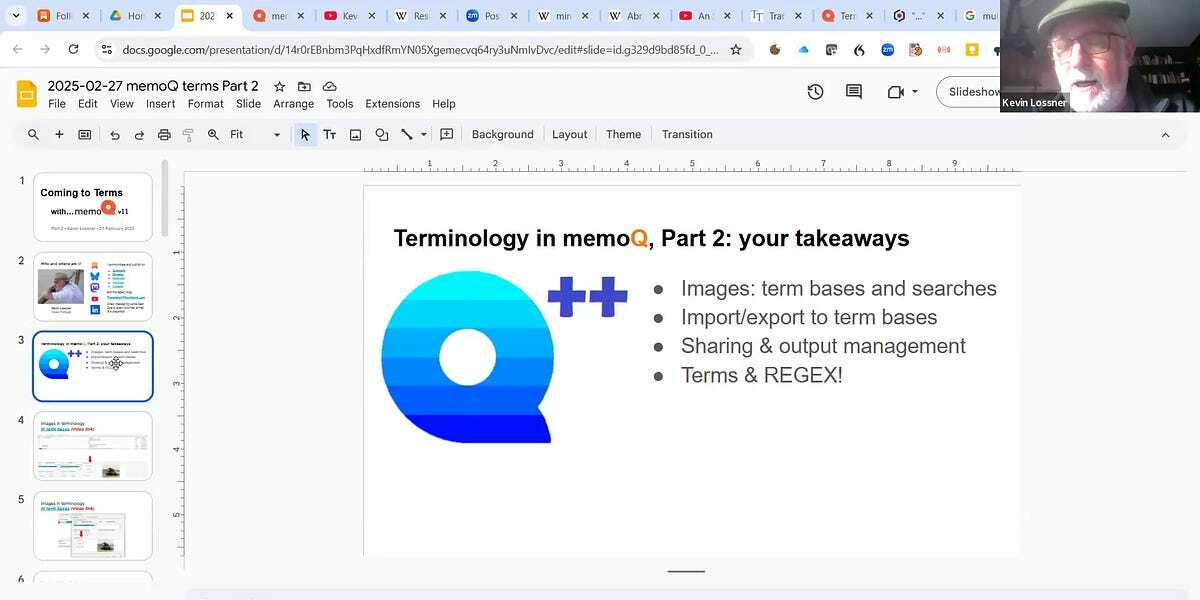Viewport: 1200px width, 600px height.
Task: Open the Chrome tab search dropdown
Action: click(16, 16)
